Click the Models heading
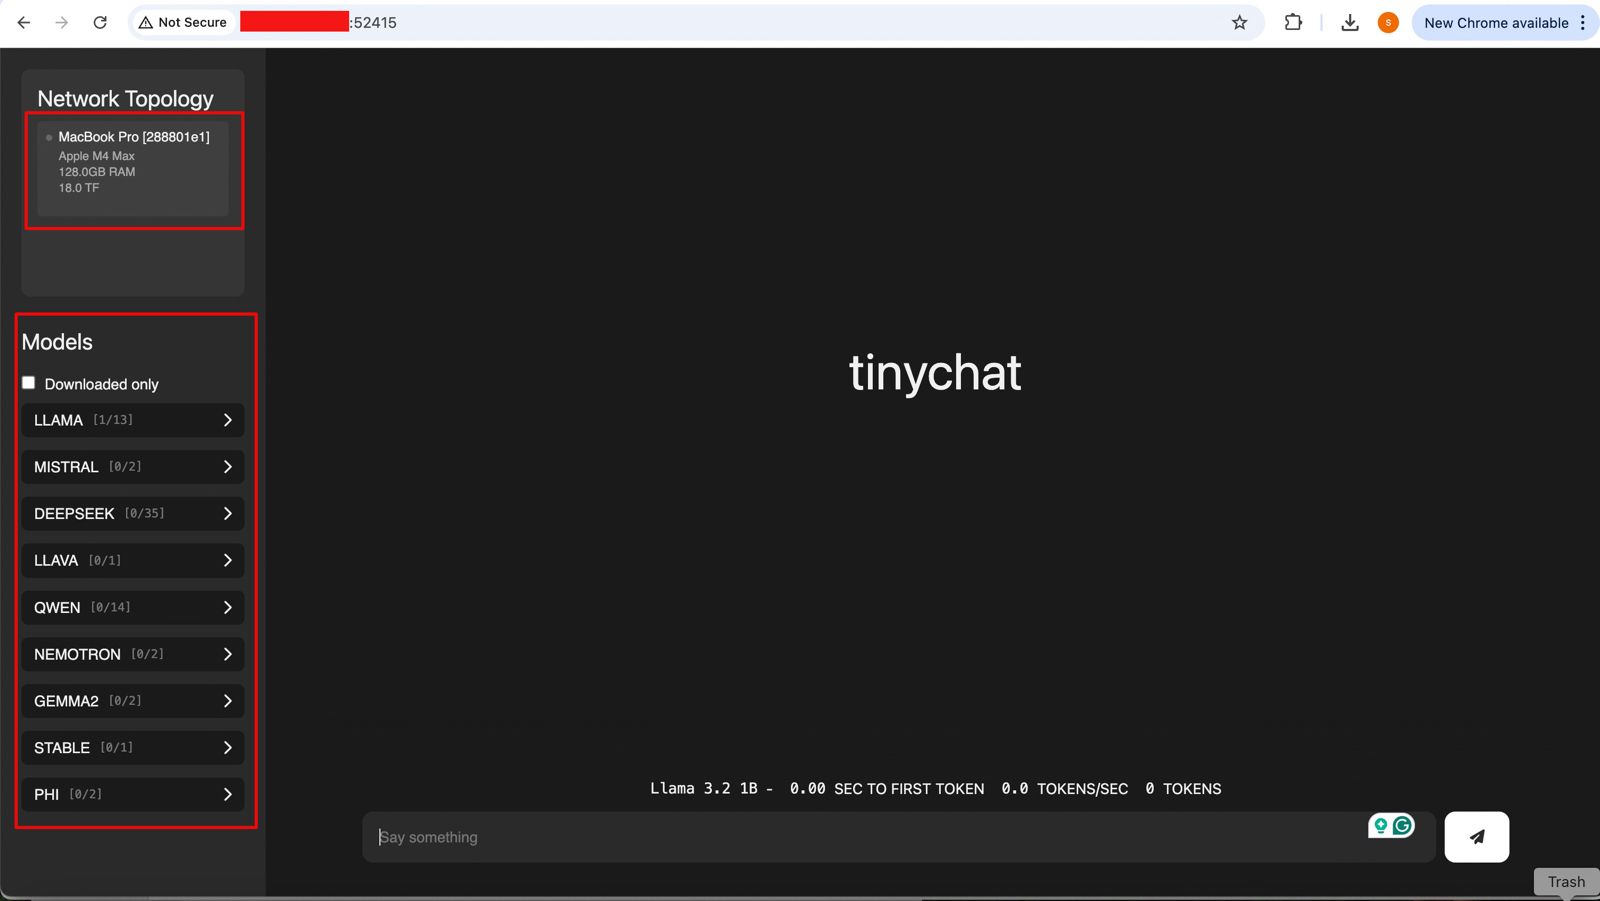 coord(57,342)
